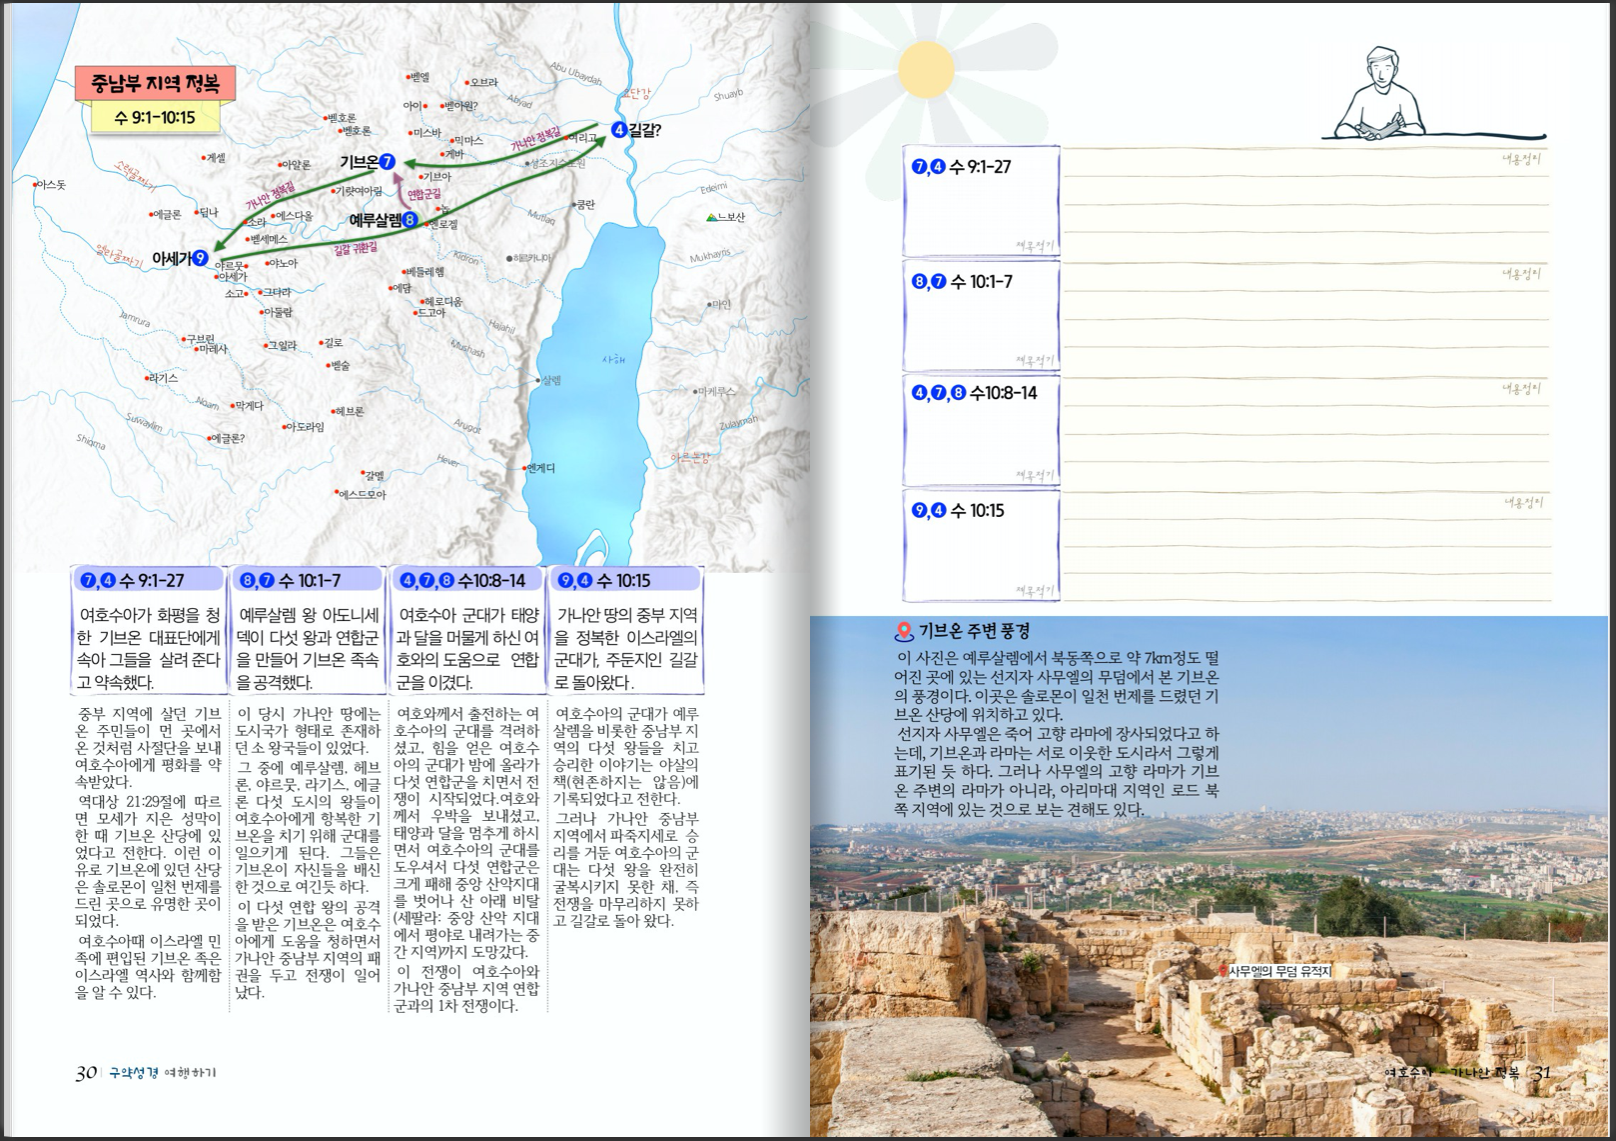Click the 수 10:1-7 column header below the map
Viewport: 1616px width, 1141px height.
309,580
